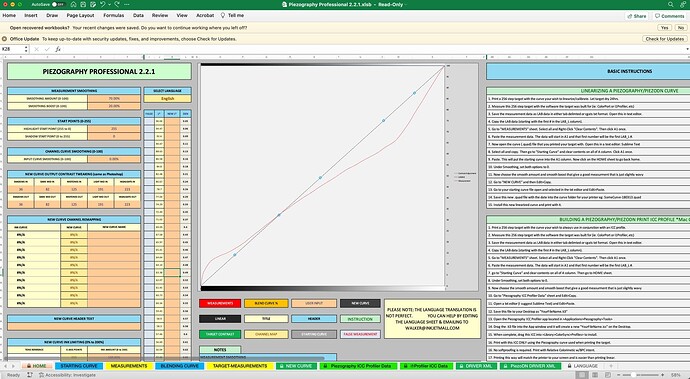Screen dimensions: 690x379
Task: Open the Review ribbon tab
Action: (x=160, y=15)
